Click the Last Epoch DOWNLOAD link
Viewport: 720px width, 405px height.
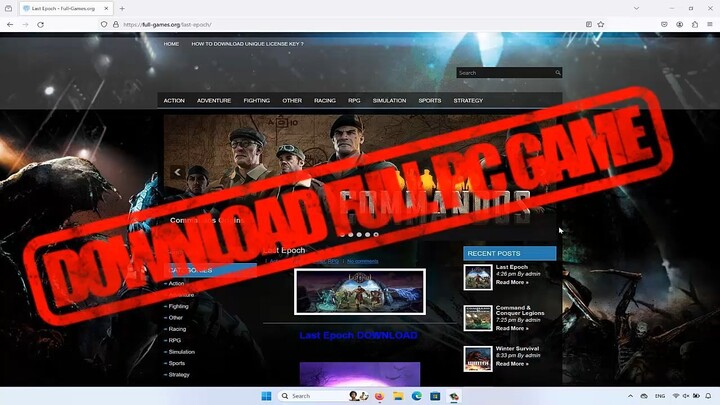point(358,336)
